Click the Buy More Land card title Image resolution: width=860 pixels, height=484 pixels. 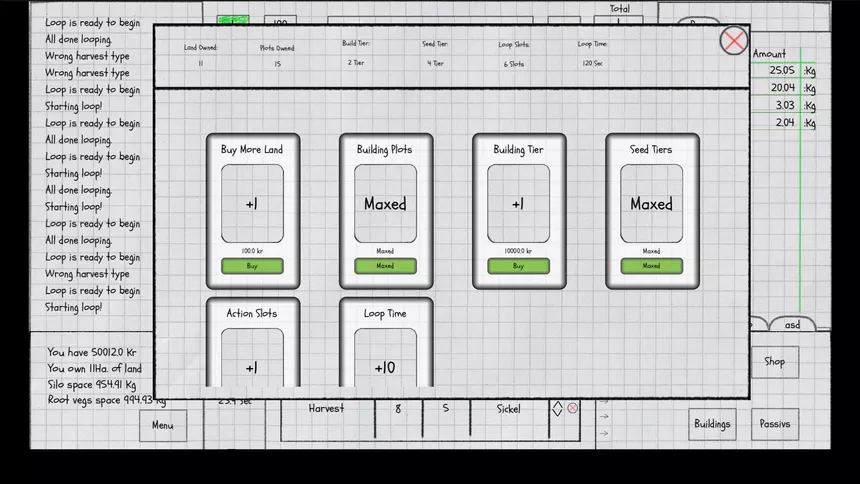pos(252,149)
